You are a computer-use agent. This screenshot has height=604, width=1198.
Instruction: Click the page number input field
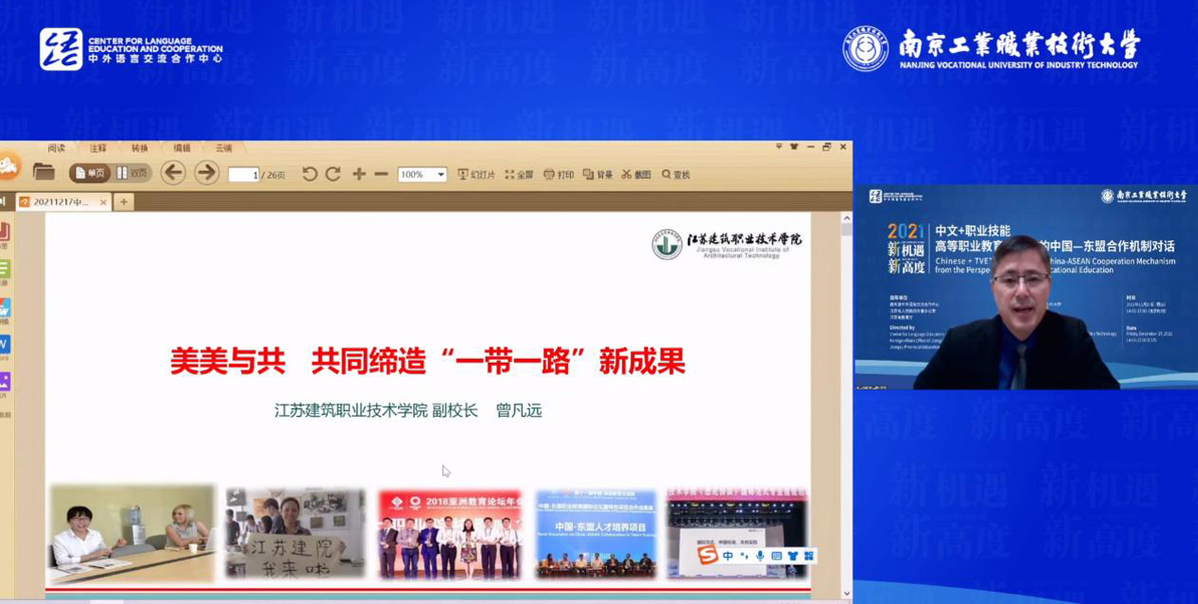243,175
